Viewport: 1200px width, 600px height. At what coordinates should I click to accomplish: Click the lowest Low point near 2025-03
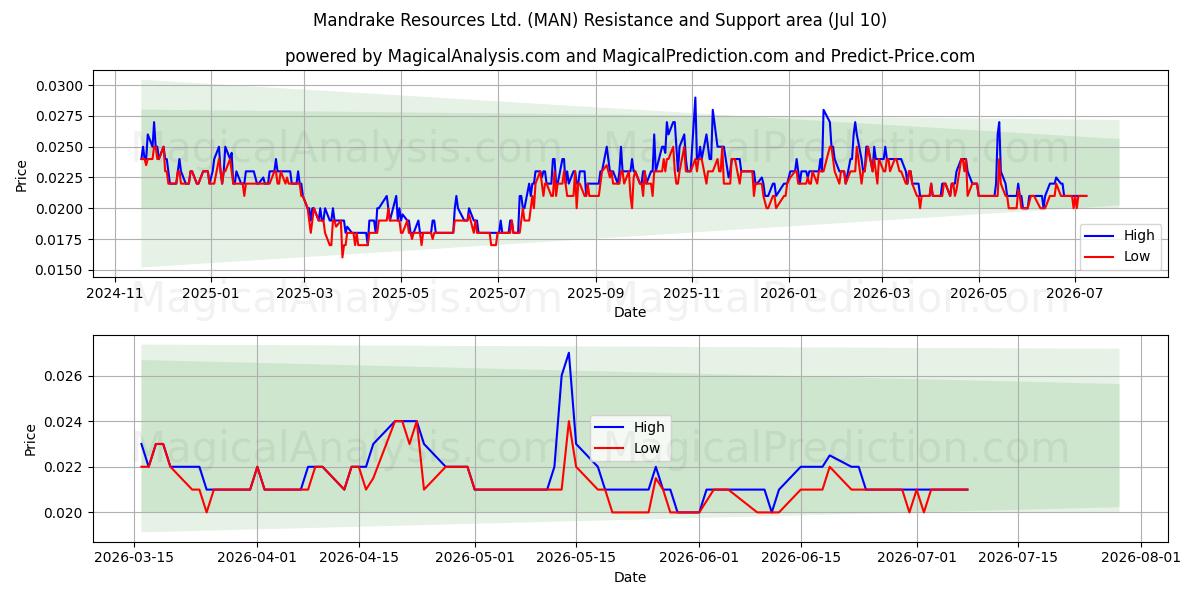(342, 257)
